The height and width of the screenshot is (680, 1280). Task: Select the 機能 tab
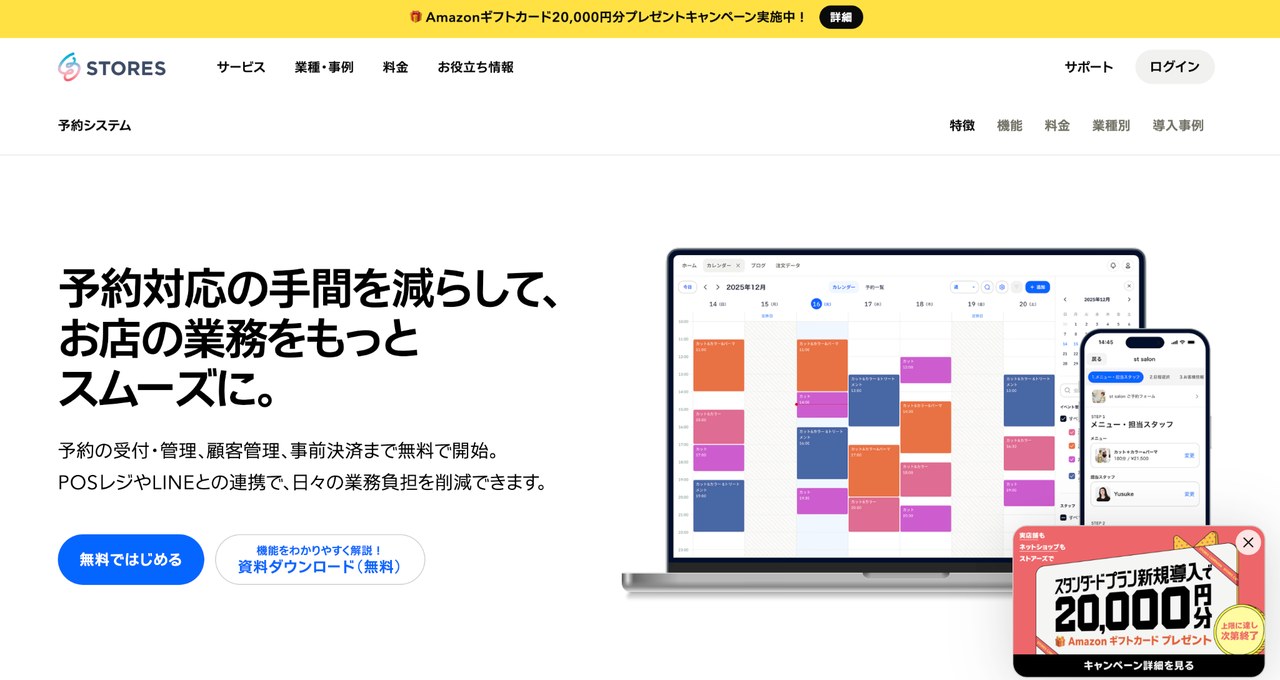click(x=1010, y=125)
